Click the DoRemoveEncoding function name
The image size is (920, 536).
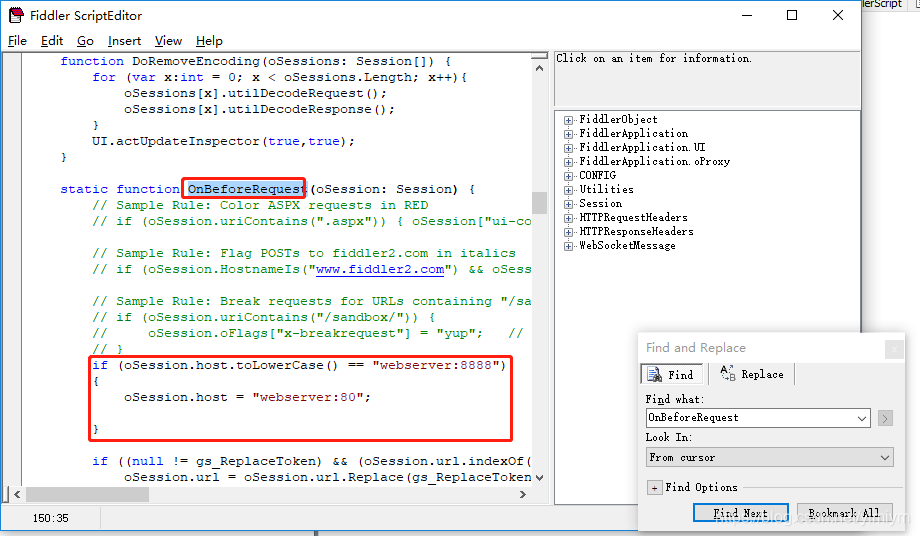[x=196, y=61]
